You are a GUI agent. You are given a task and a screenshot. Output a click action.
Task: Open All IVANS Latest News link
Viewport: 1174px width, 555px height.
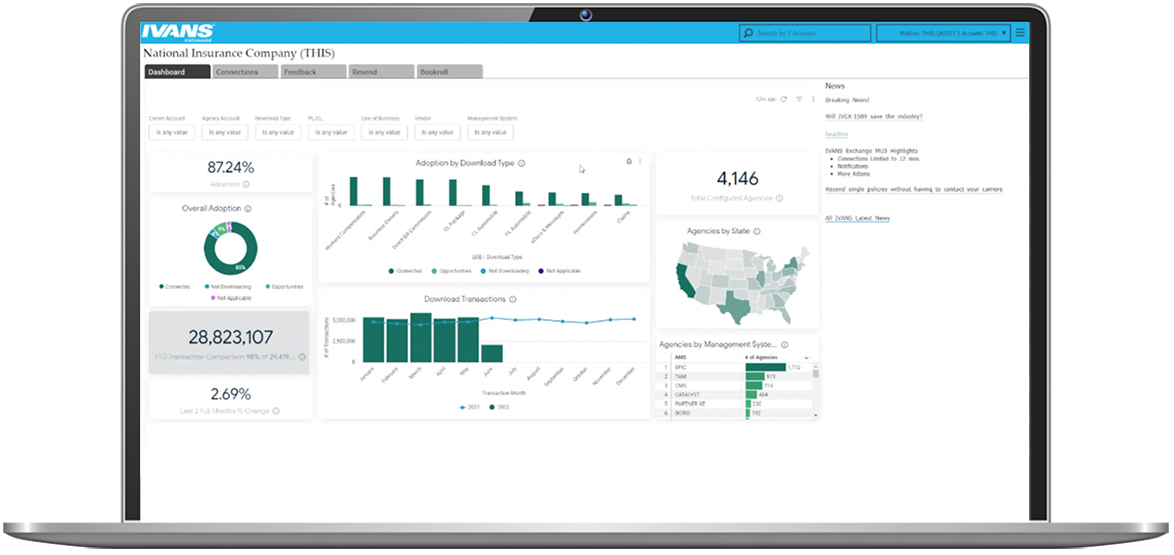point(857,218)
